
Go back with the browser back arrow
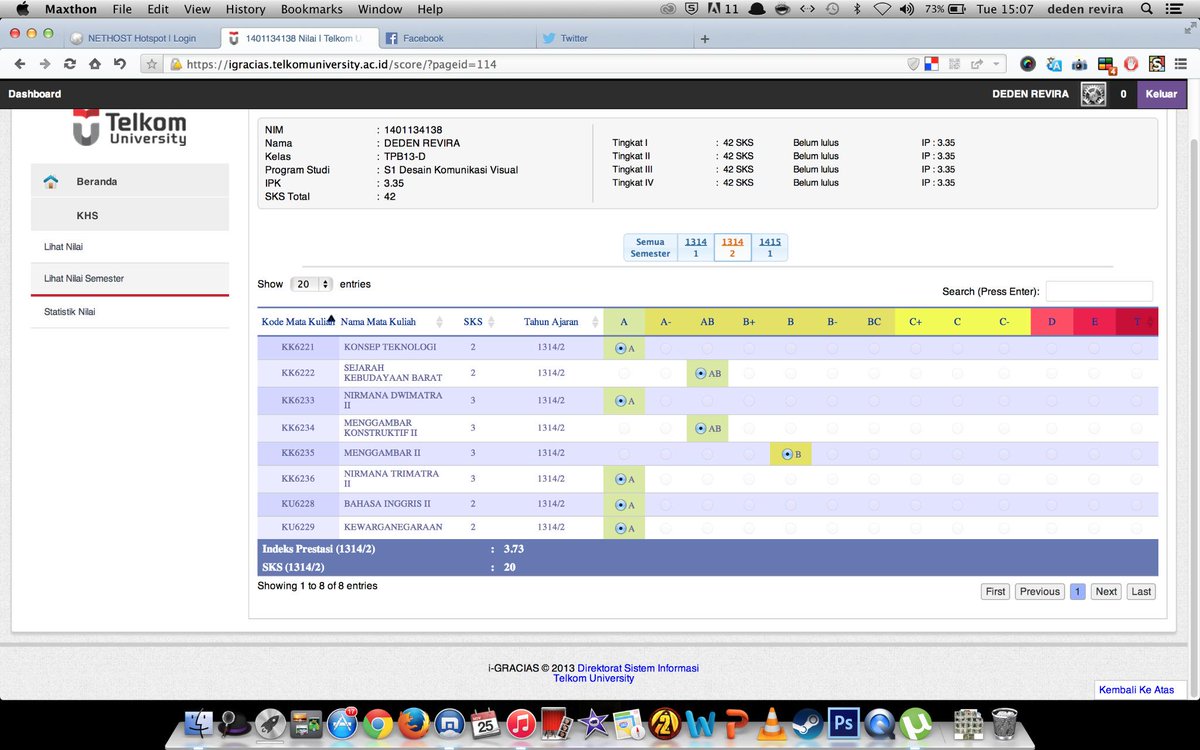tap(19, 63)
